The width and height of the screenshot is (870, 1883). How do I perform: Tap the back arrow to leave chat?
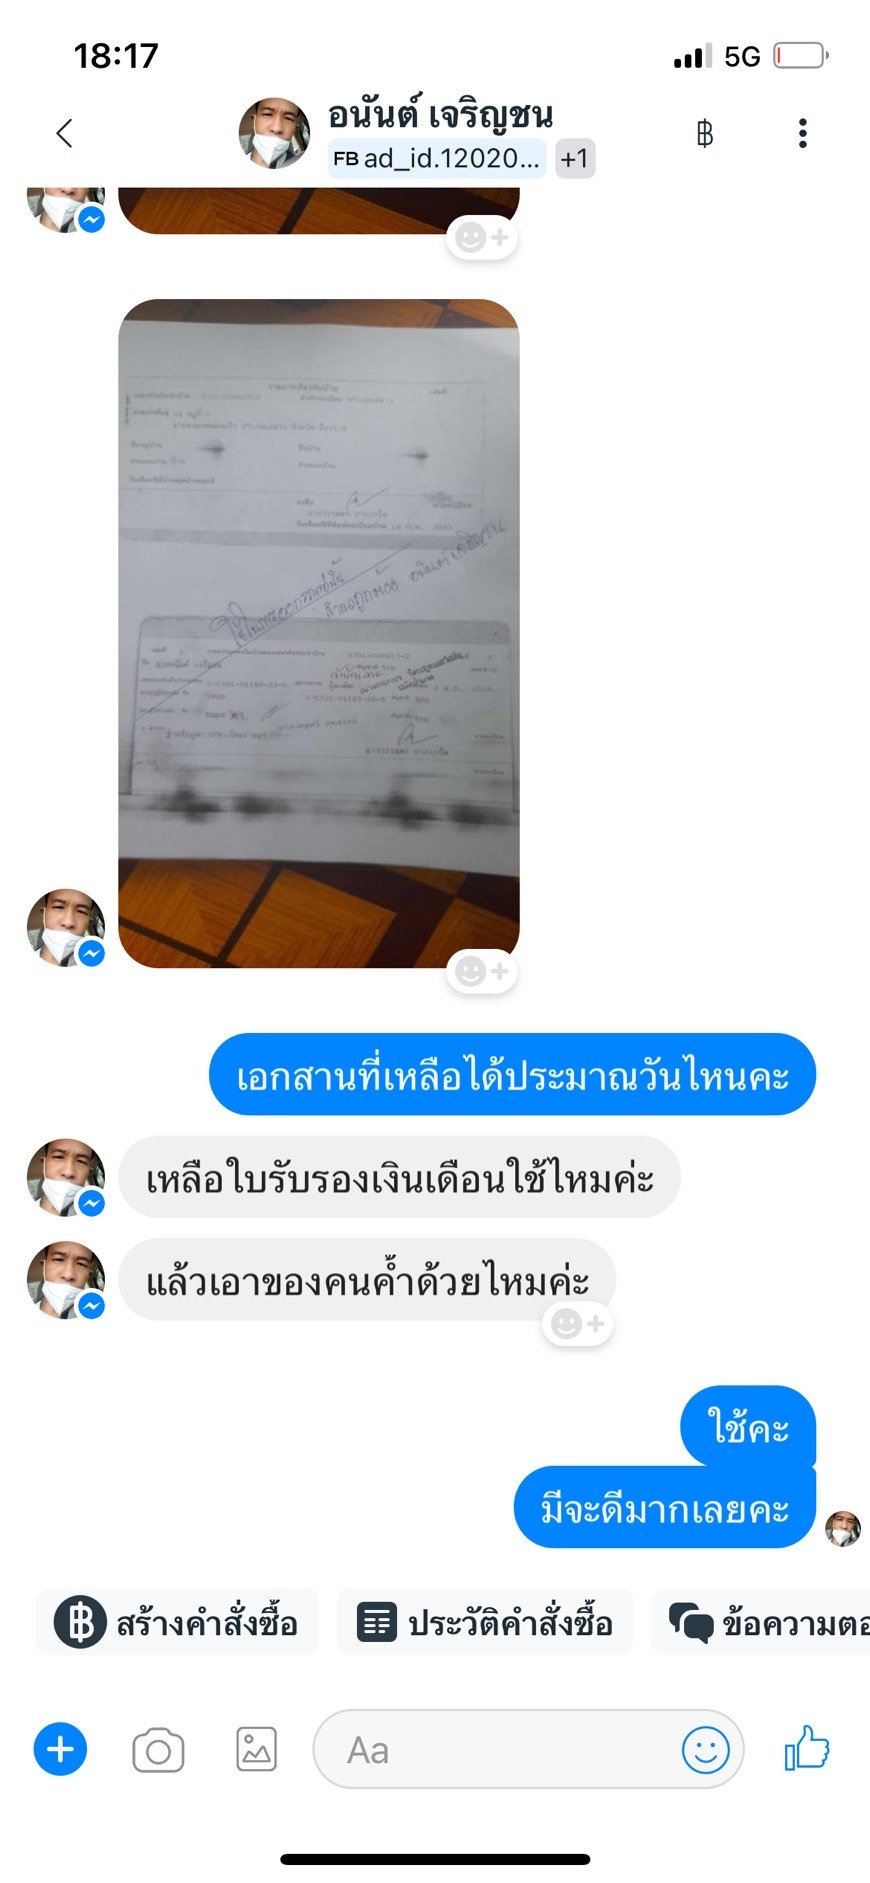[x=65, y=133]
